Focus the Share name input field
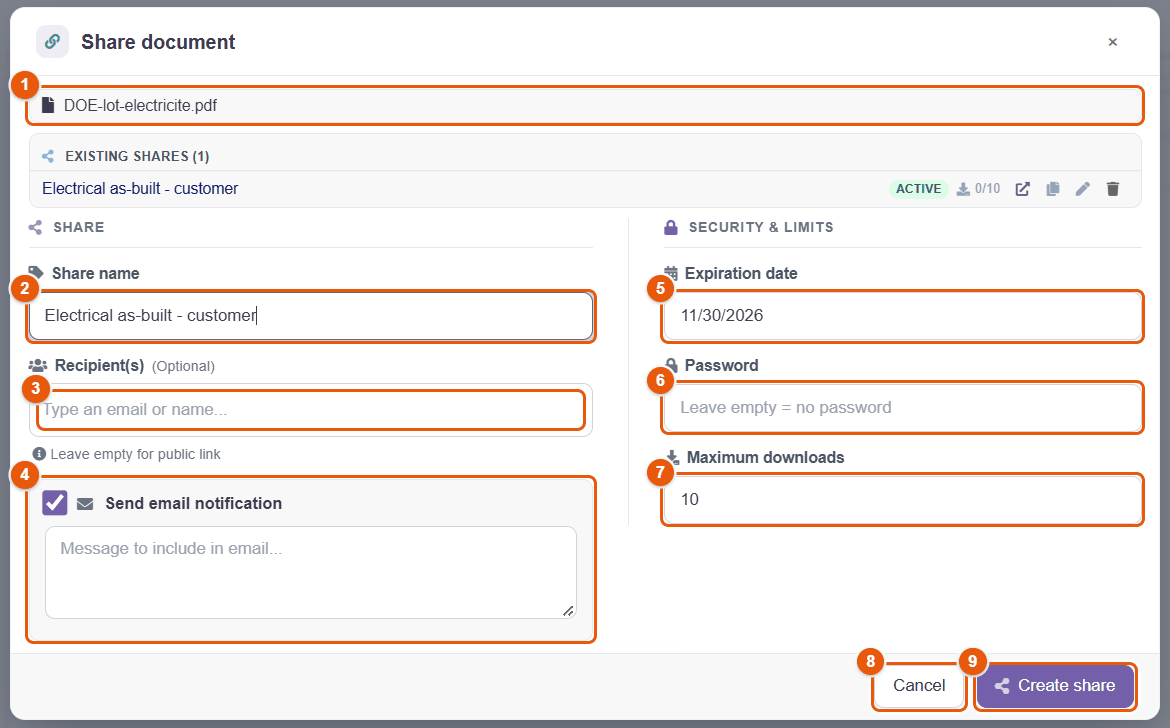 (x=311, y=316)
